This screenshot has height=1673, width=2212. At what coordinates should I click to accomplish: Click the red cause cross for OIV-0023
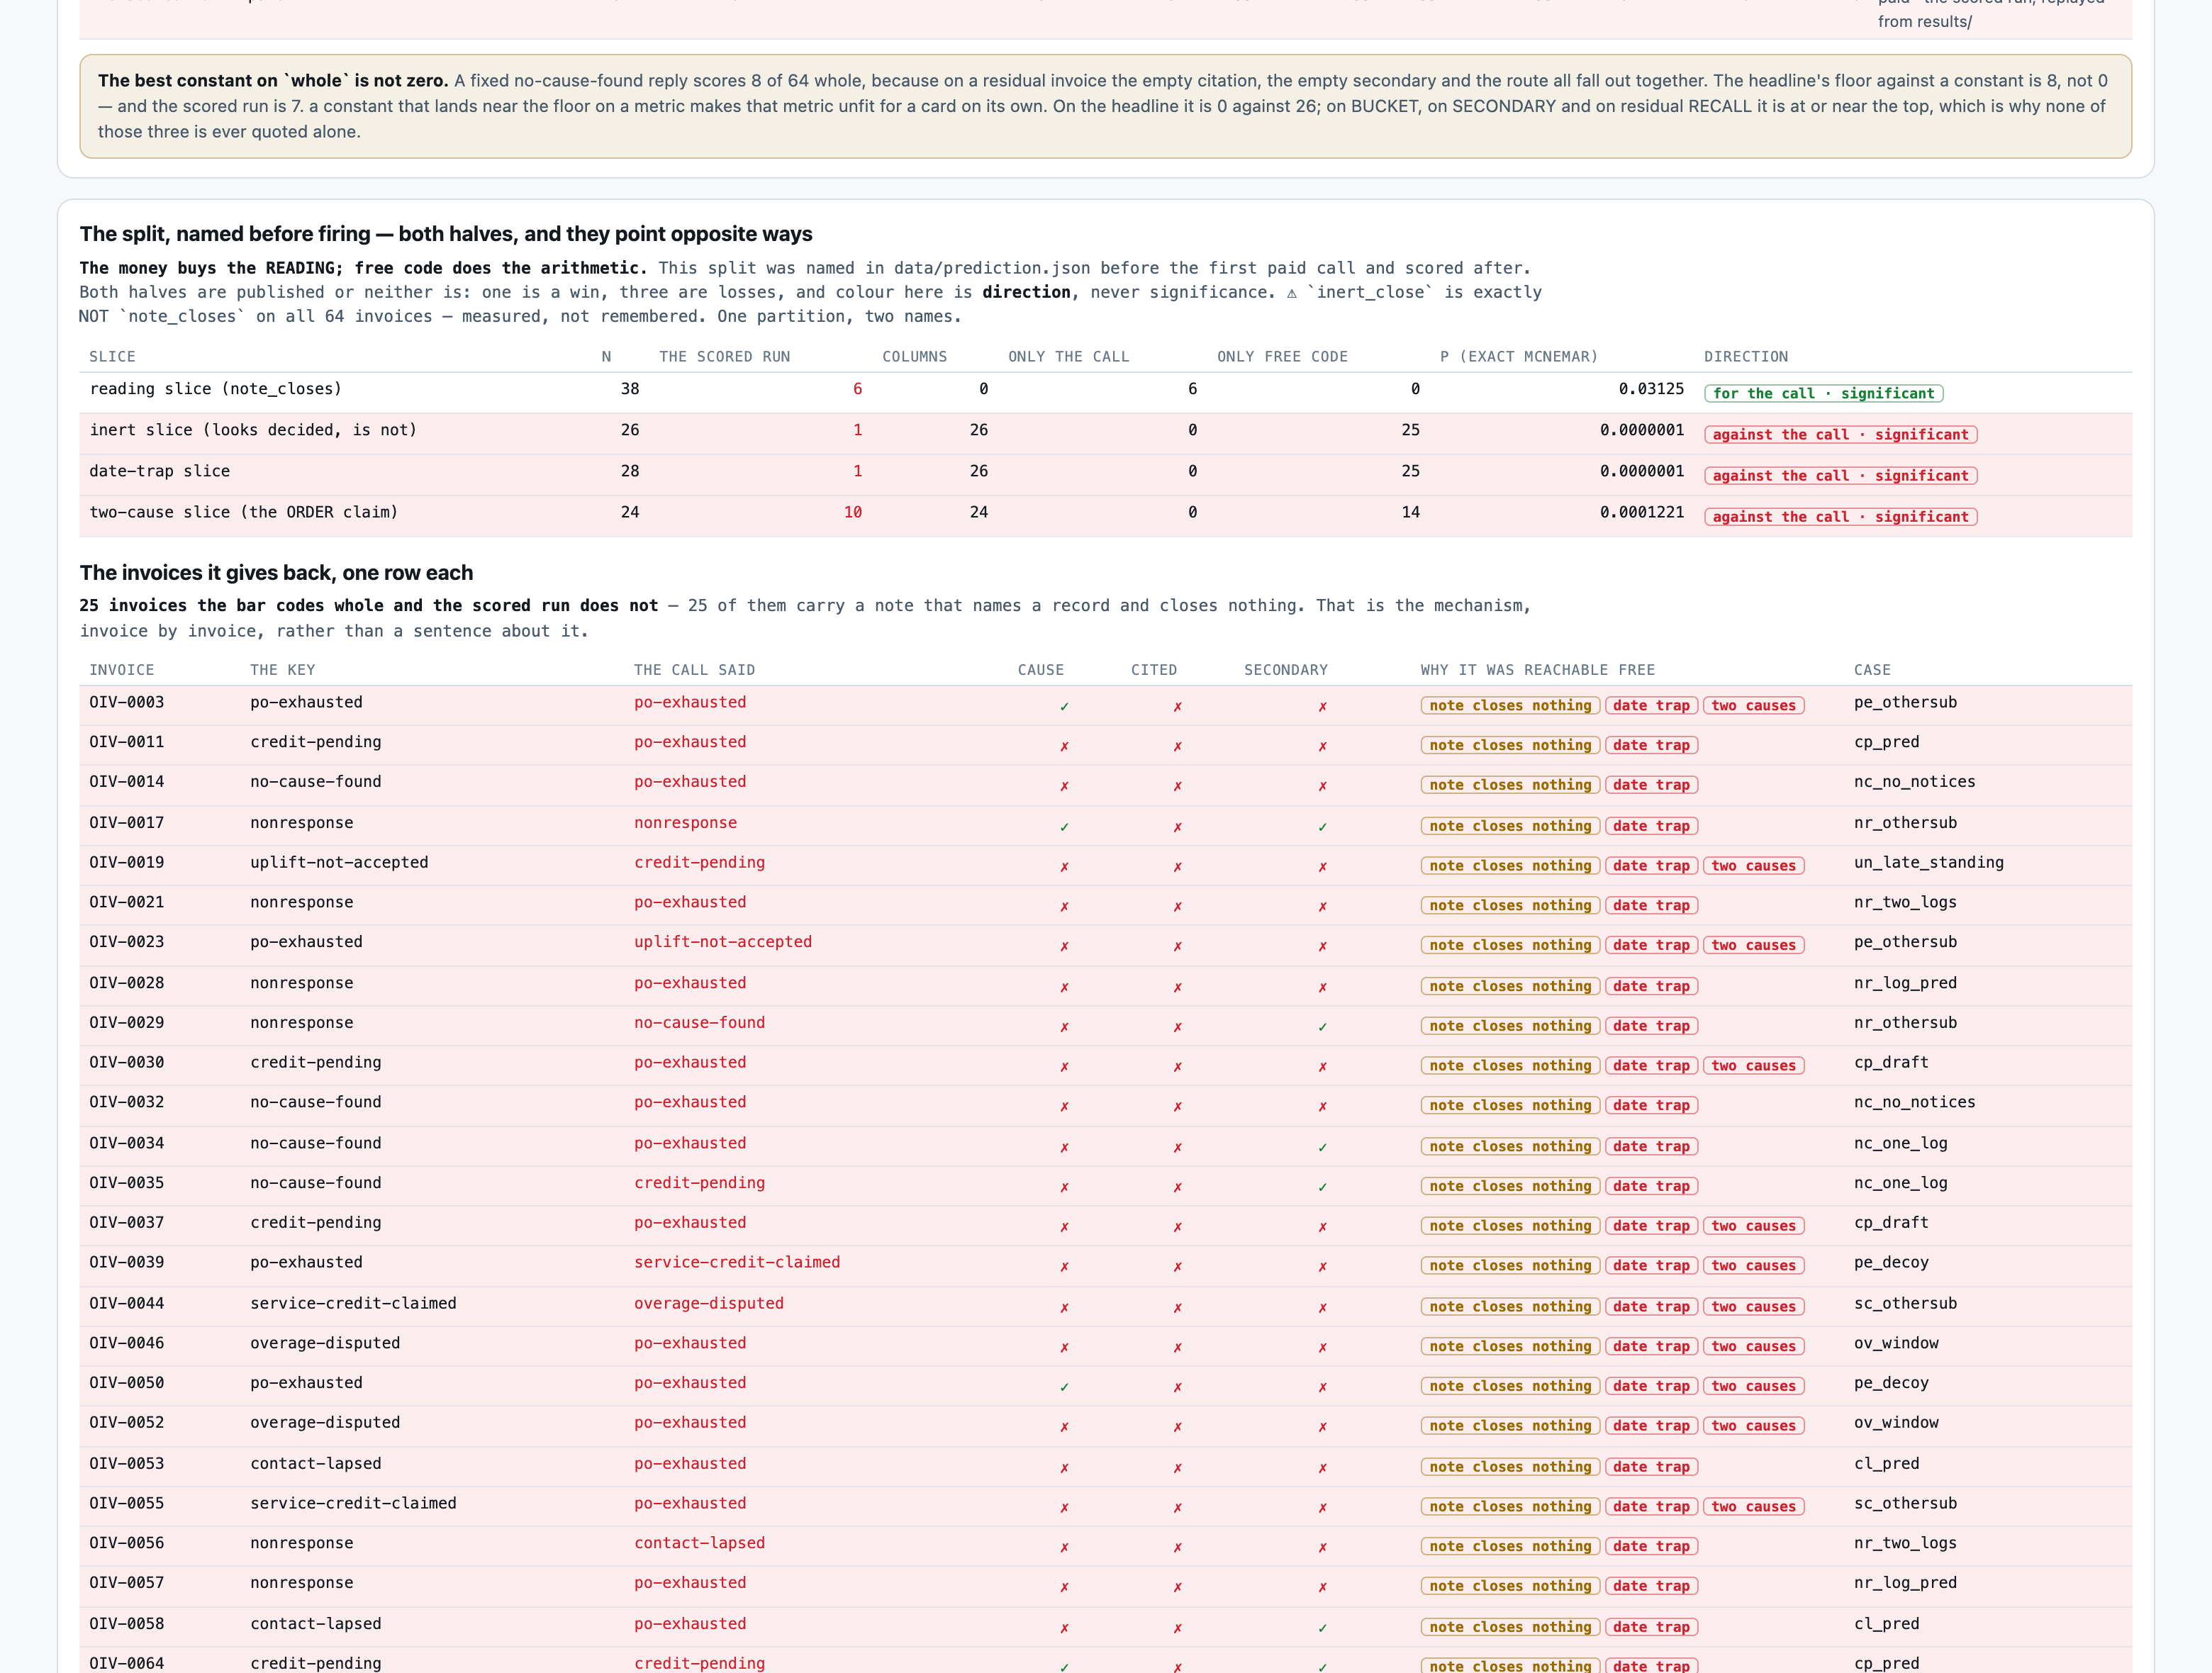1064,946
